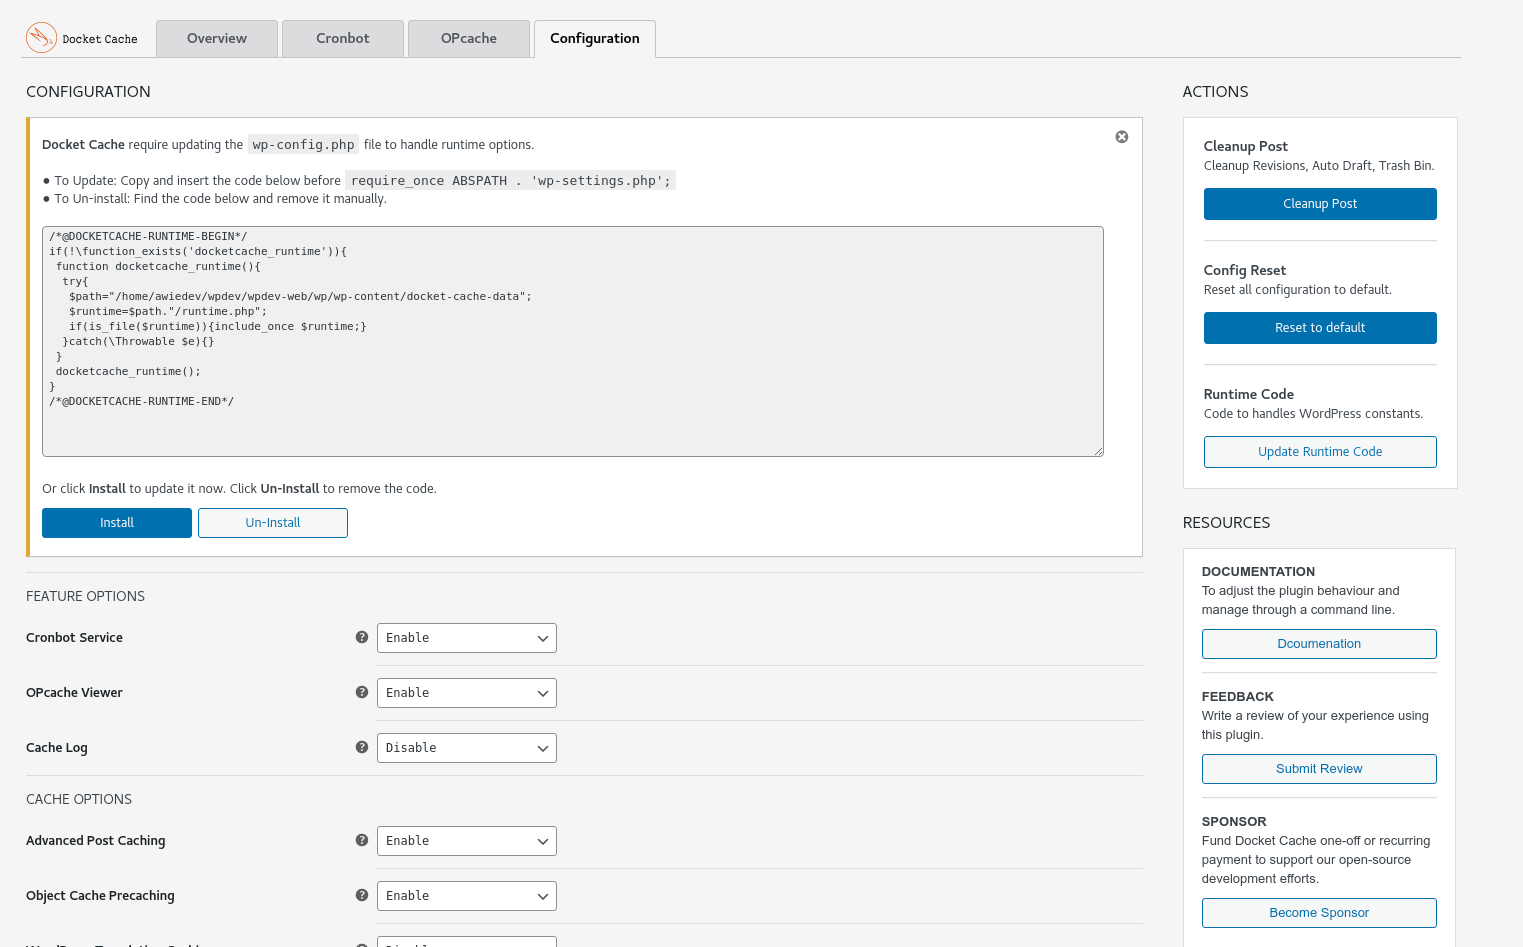The height and width of the screenshot is (947, 1523).
Task: Run Cleanup Post action
Action: click(x=1319, y=203)
